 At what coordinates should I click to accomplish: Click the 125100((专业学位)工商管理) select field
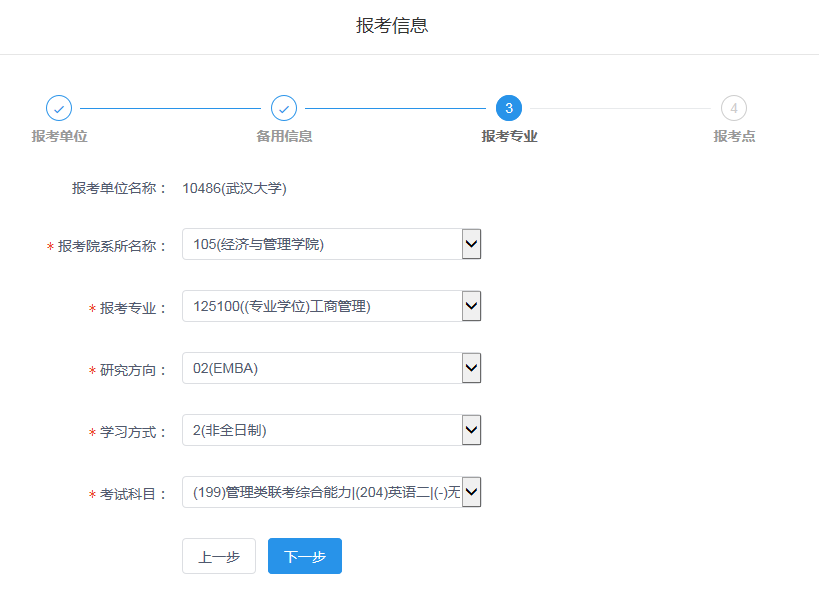(331, 306)
